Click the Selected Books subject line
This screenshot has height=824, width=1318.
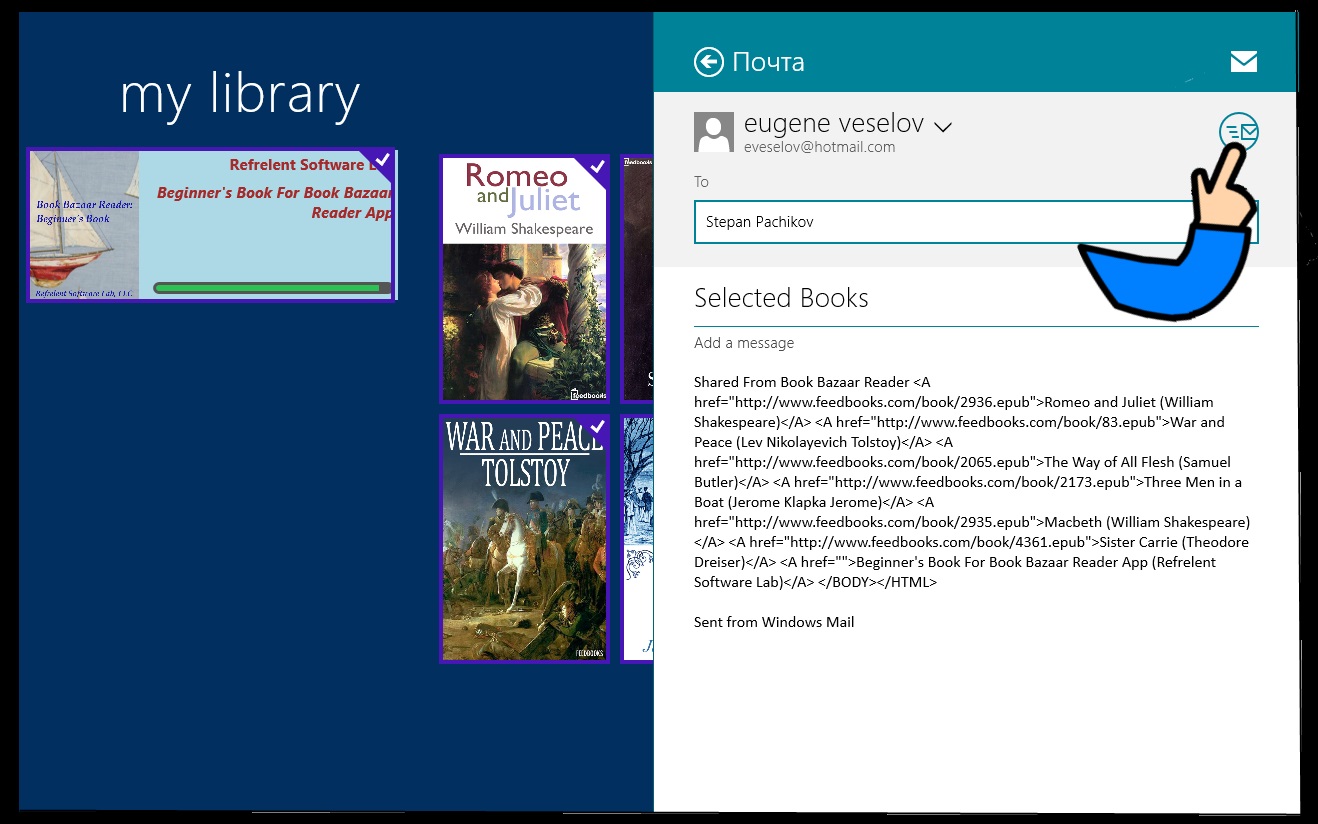point(781,298)
